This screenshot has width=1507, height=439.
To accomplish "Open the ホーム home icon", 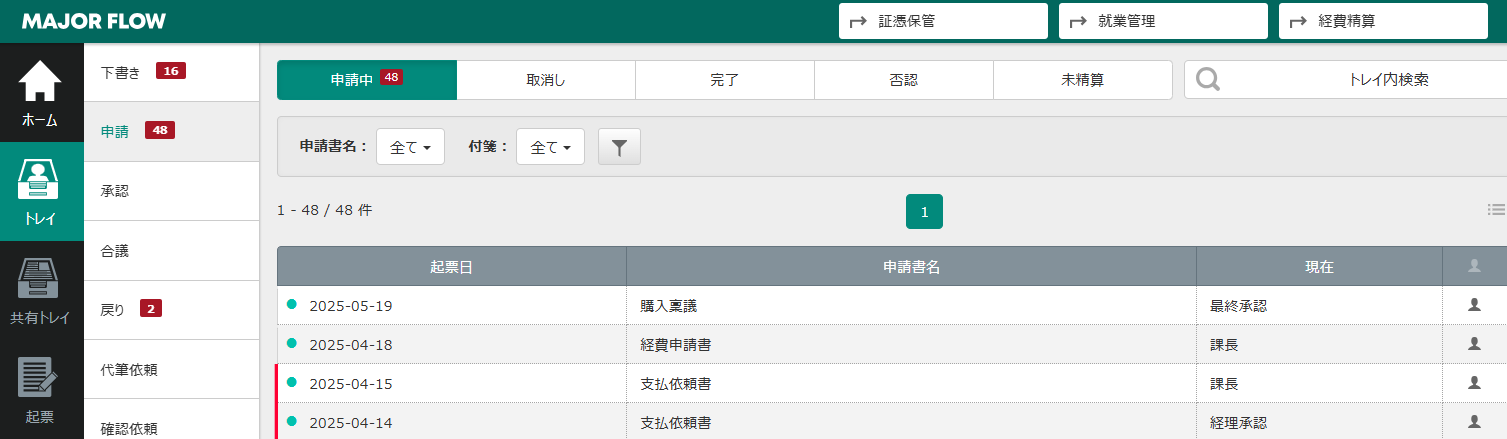I will (x=41, y=92).
